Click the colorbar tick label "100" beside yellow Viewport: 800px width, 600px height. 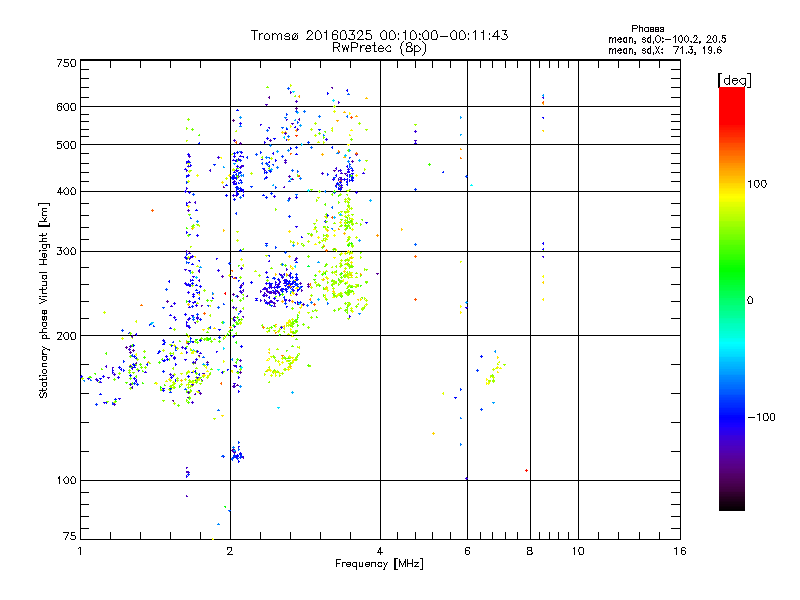757,184
